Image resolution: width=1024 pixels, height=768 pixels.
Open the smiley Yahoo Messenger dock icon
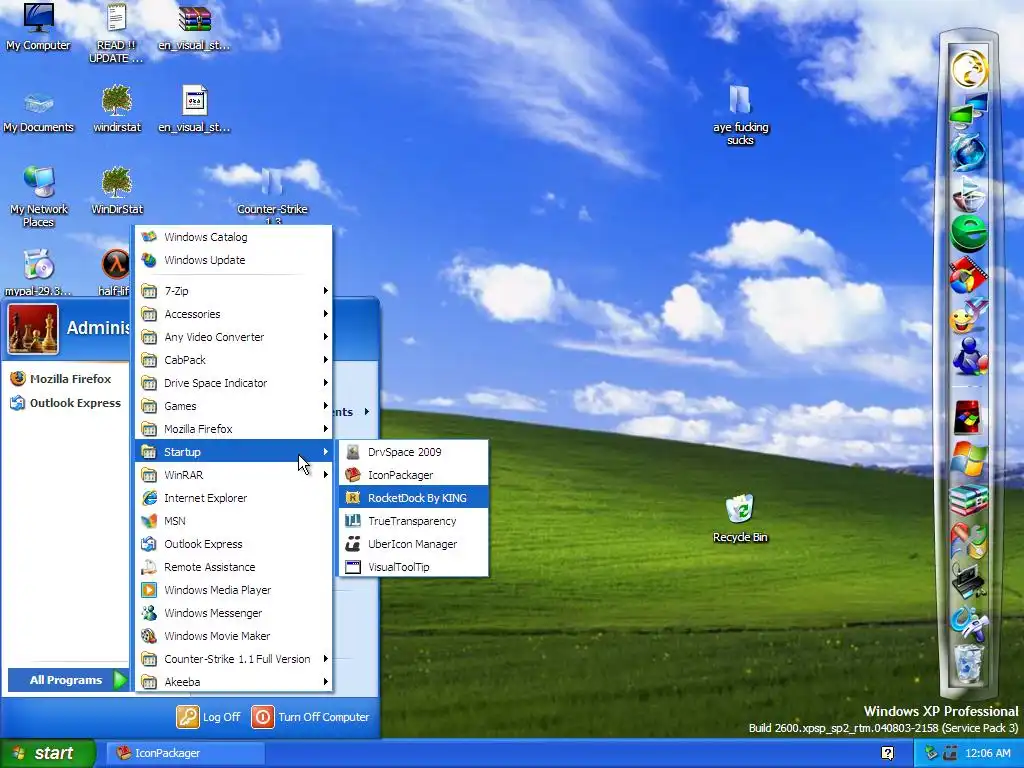(x=968, y=317)
